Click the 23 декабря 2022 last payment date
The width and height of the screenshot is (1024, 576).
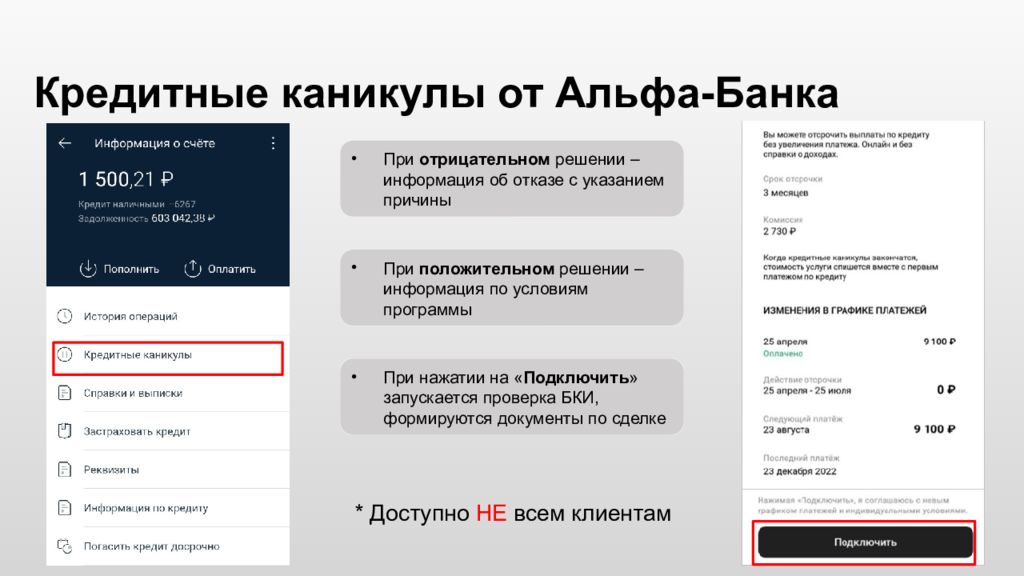799,471
